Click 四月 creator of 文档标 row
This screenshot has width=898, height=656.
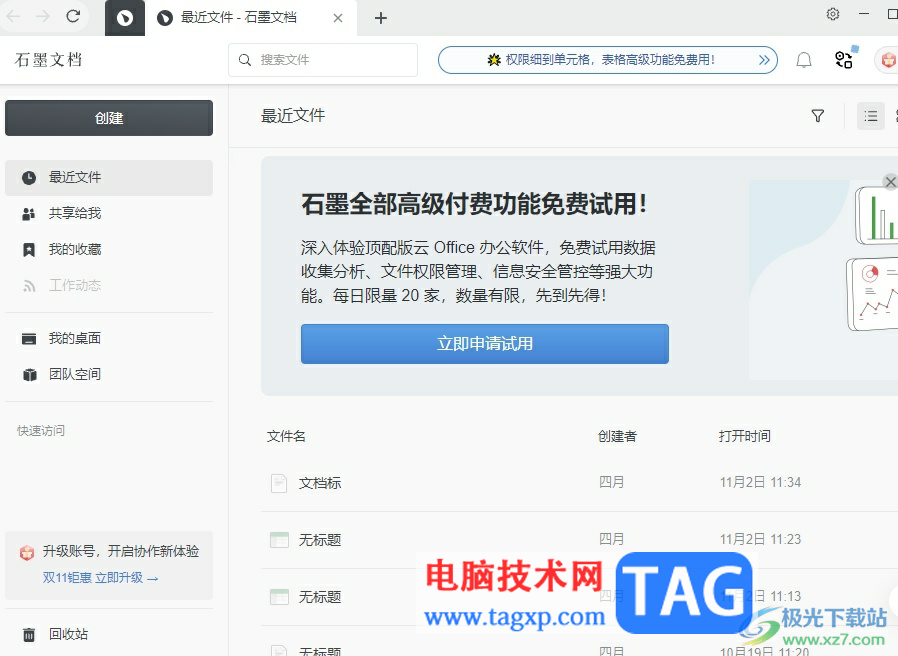pos(611,482)
